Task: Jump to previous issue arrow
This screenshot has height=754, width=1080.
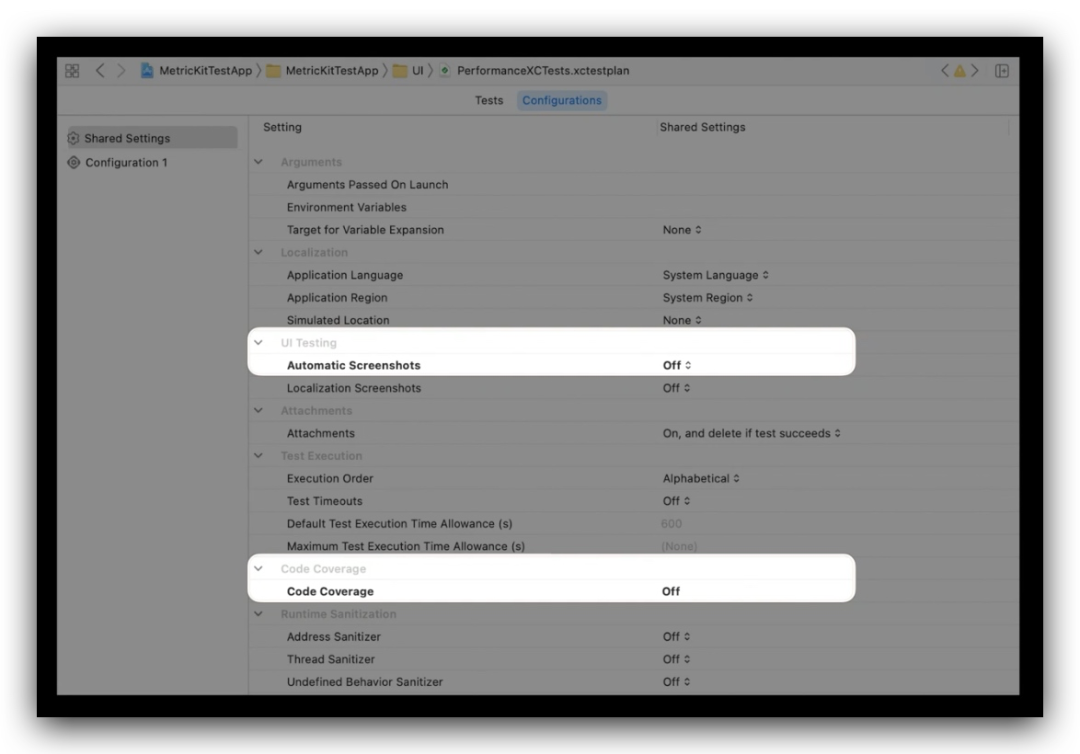Action: pos(945,71)
